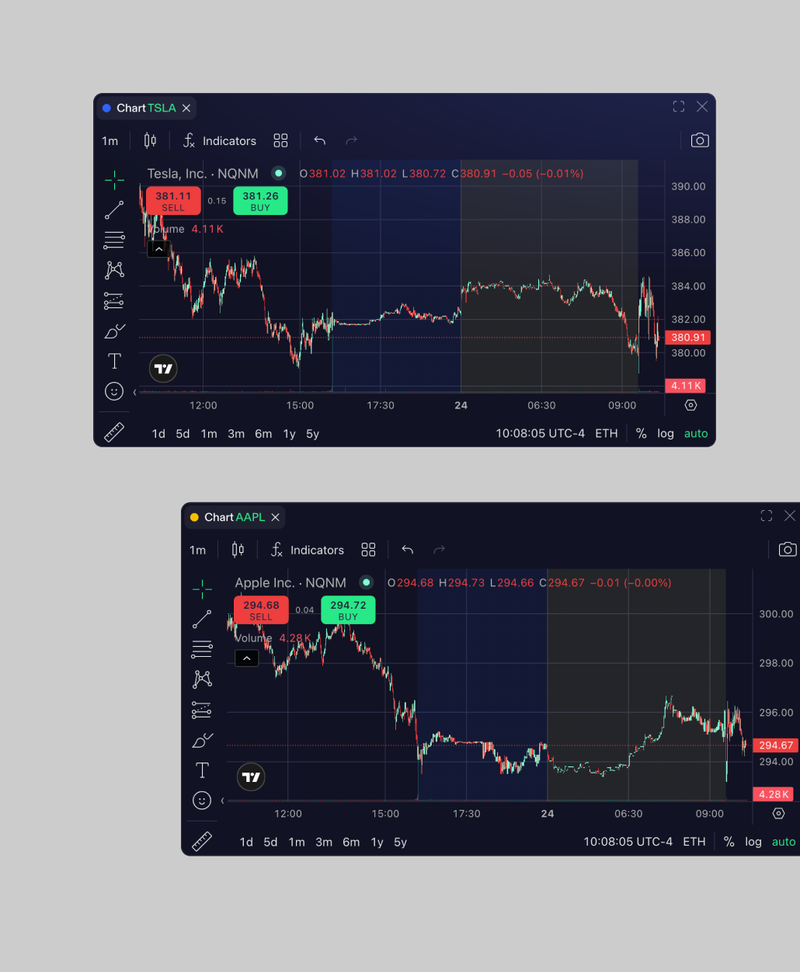800x972 pixels.
Task: Open TradingView logo in TSLA chart
Action: (163, 369)
